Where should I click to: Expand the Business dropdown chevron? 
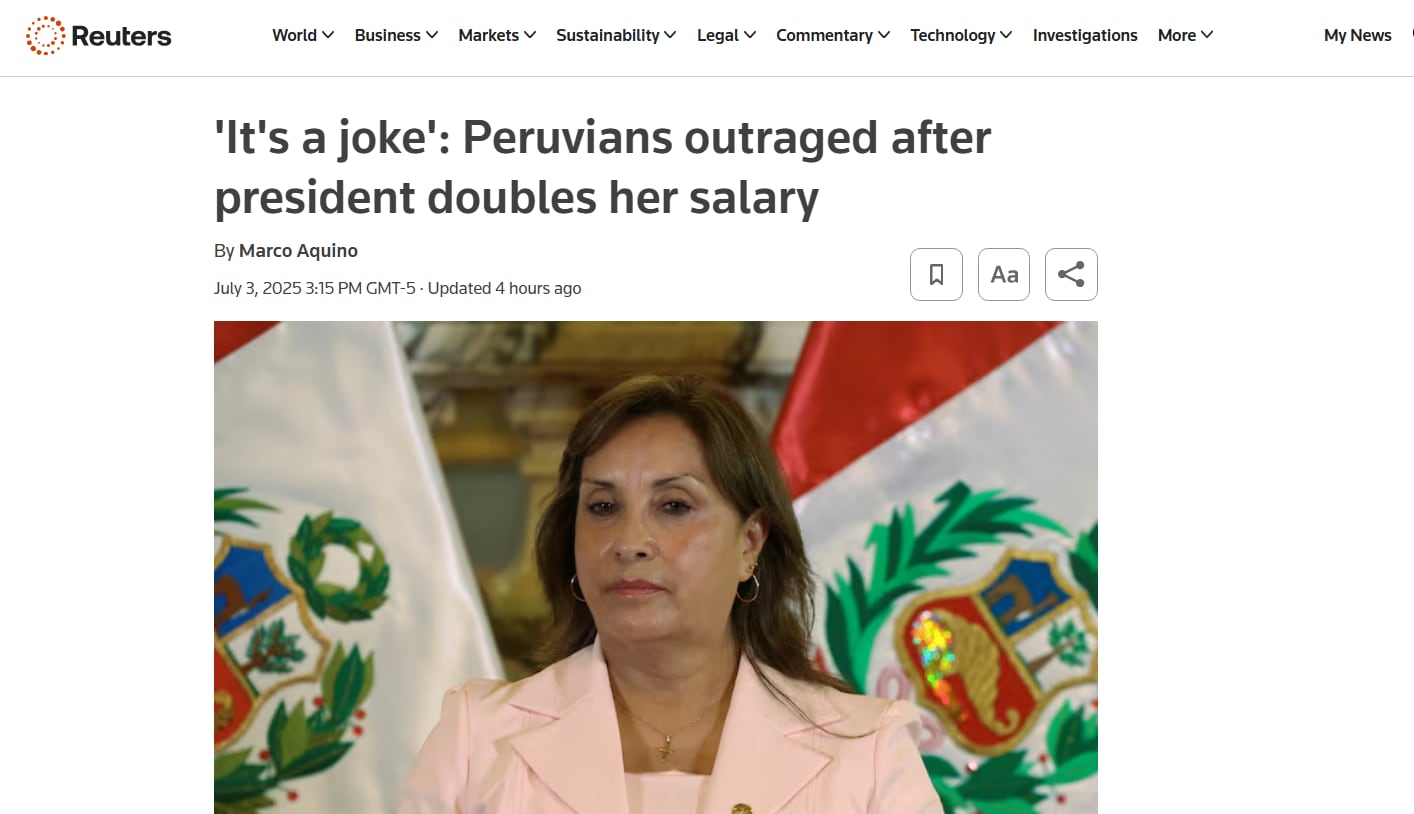432,35
